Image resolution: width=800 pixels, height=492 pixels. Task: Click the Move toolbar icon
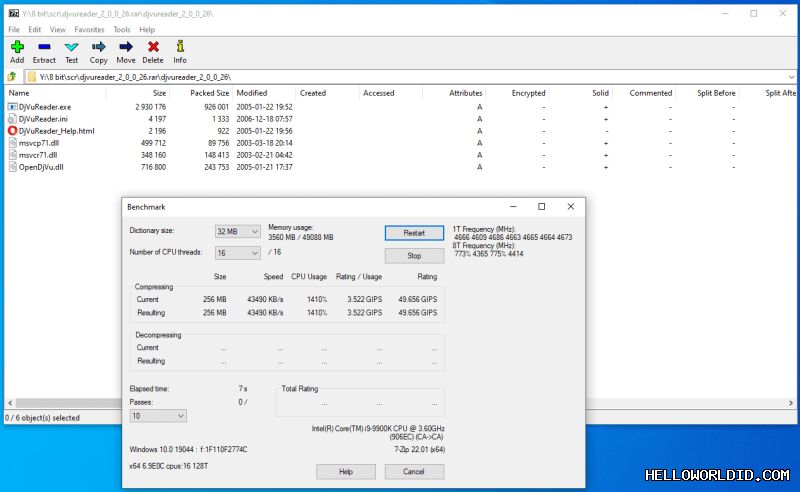coord(126,47)
